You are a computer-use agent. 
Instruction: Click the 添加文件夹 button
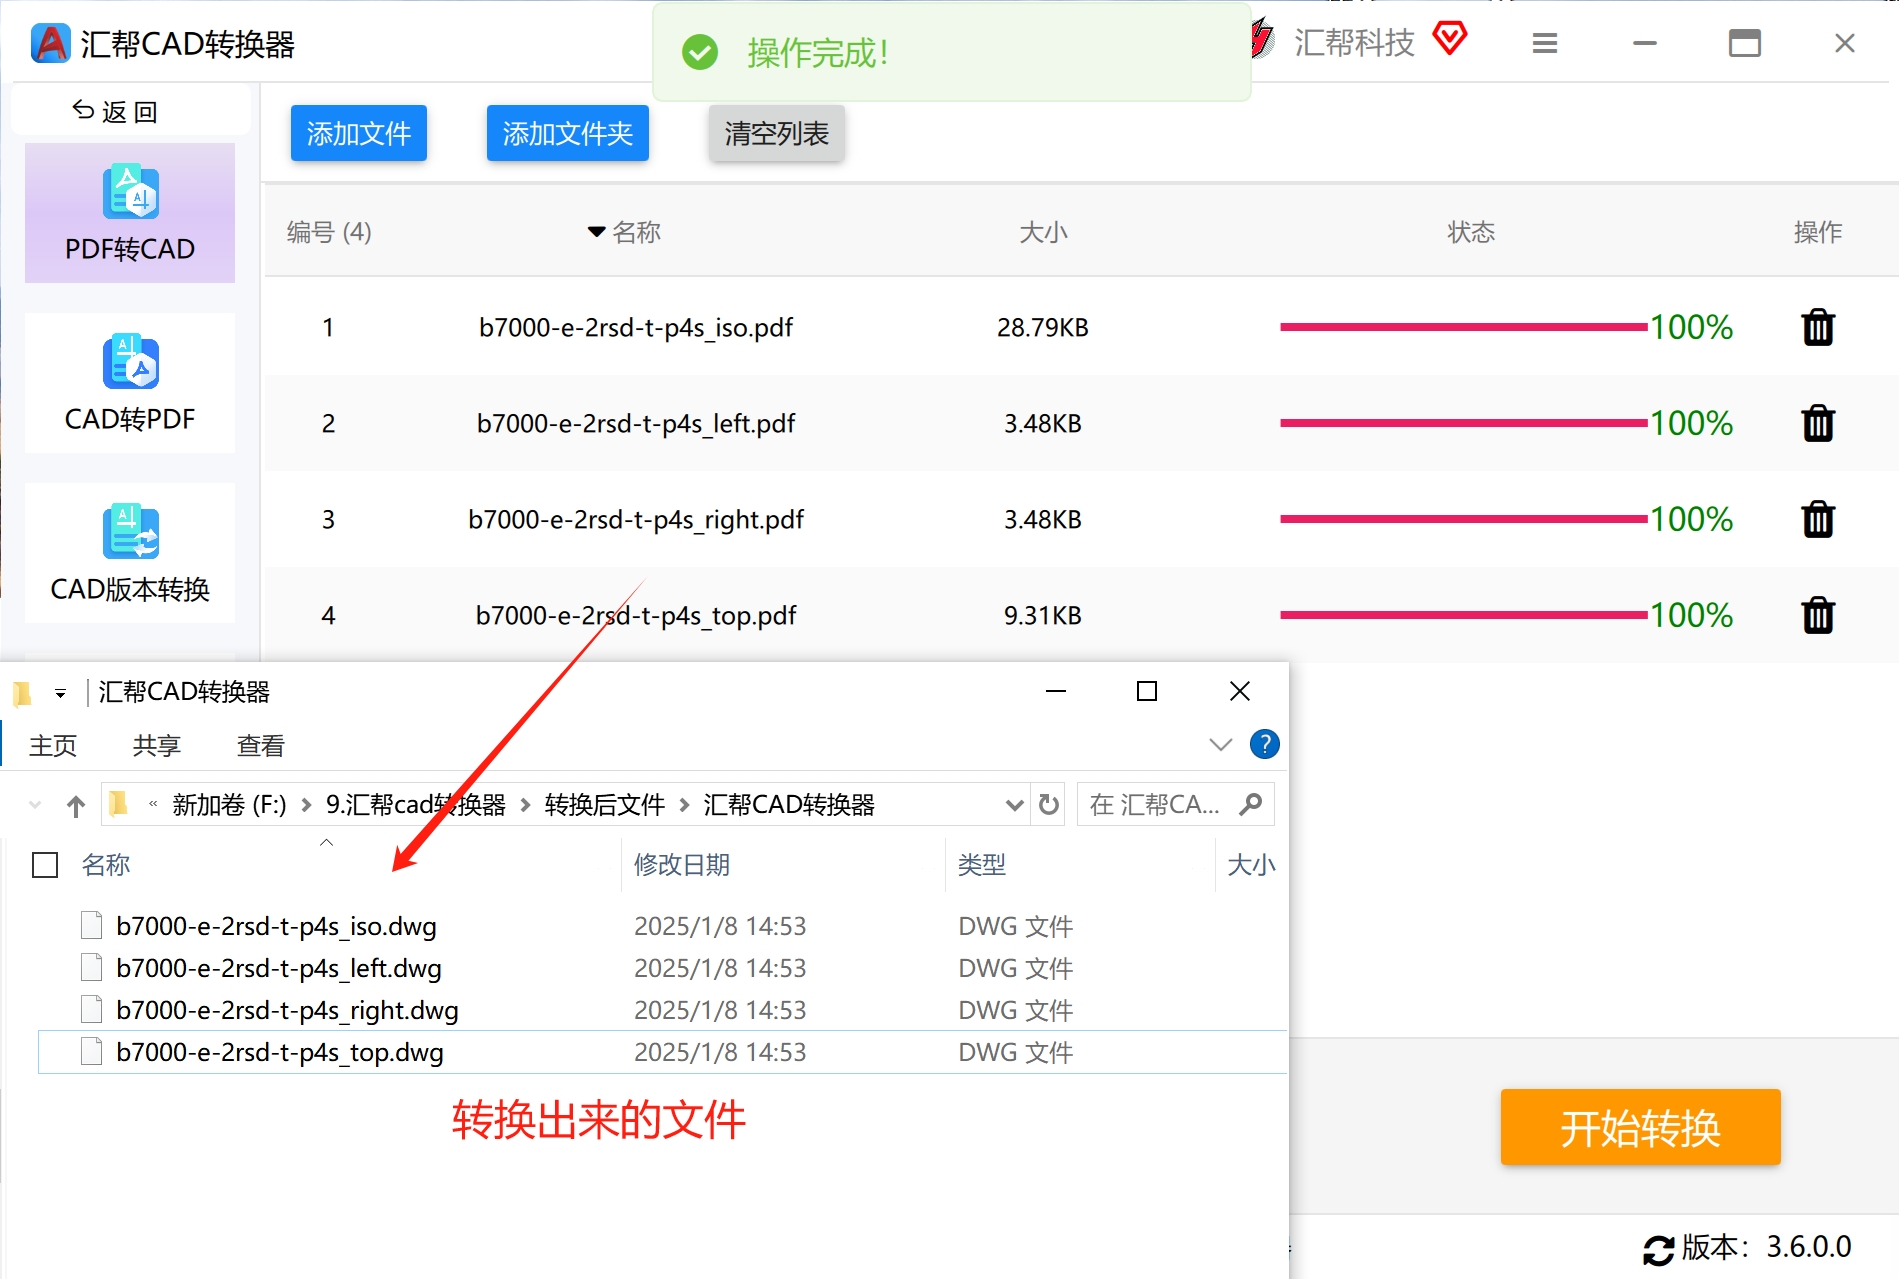pos(568,133)
